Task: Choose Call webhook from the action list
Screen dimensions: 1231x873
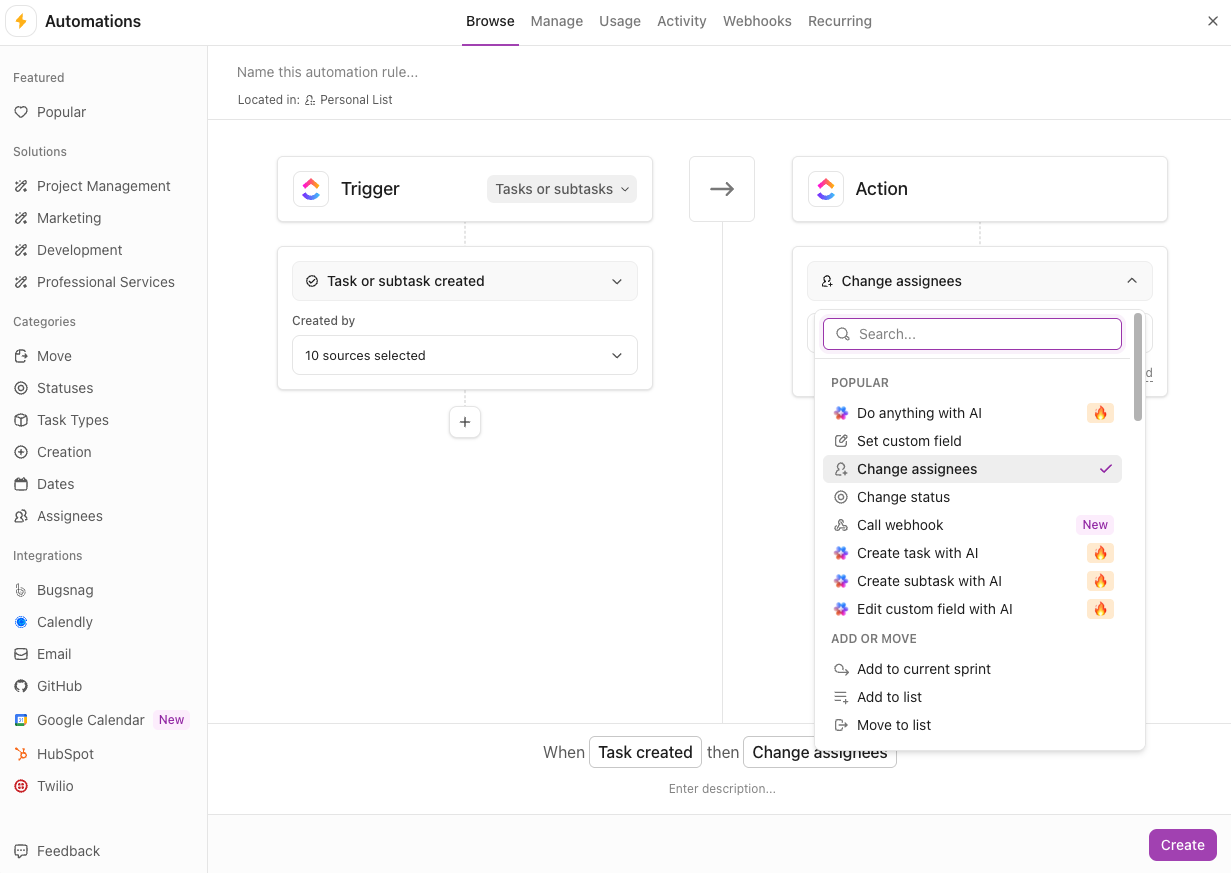Action: 900,525
